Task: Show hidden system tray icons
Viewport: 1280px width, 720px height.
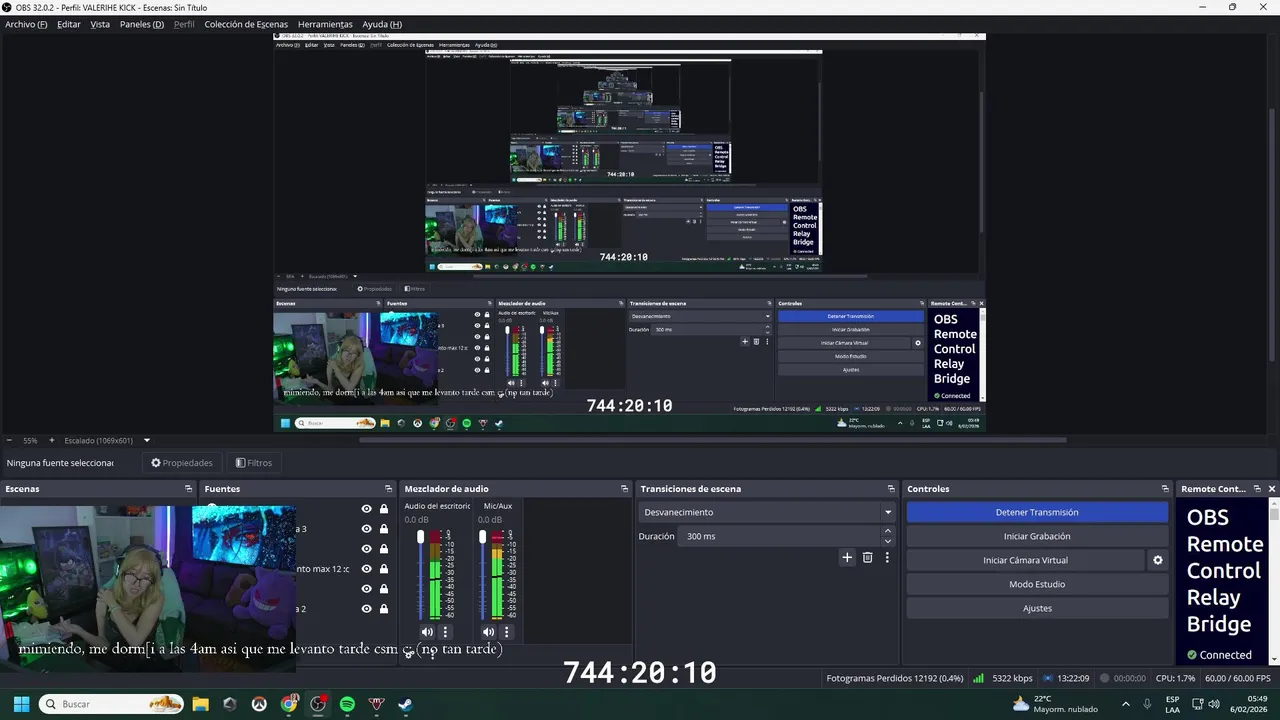Action: (x=1126, y=704)
